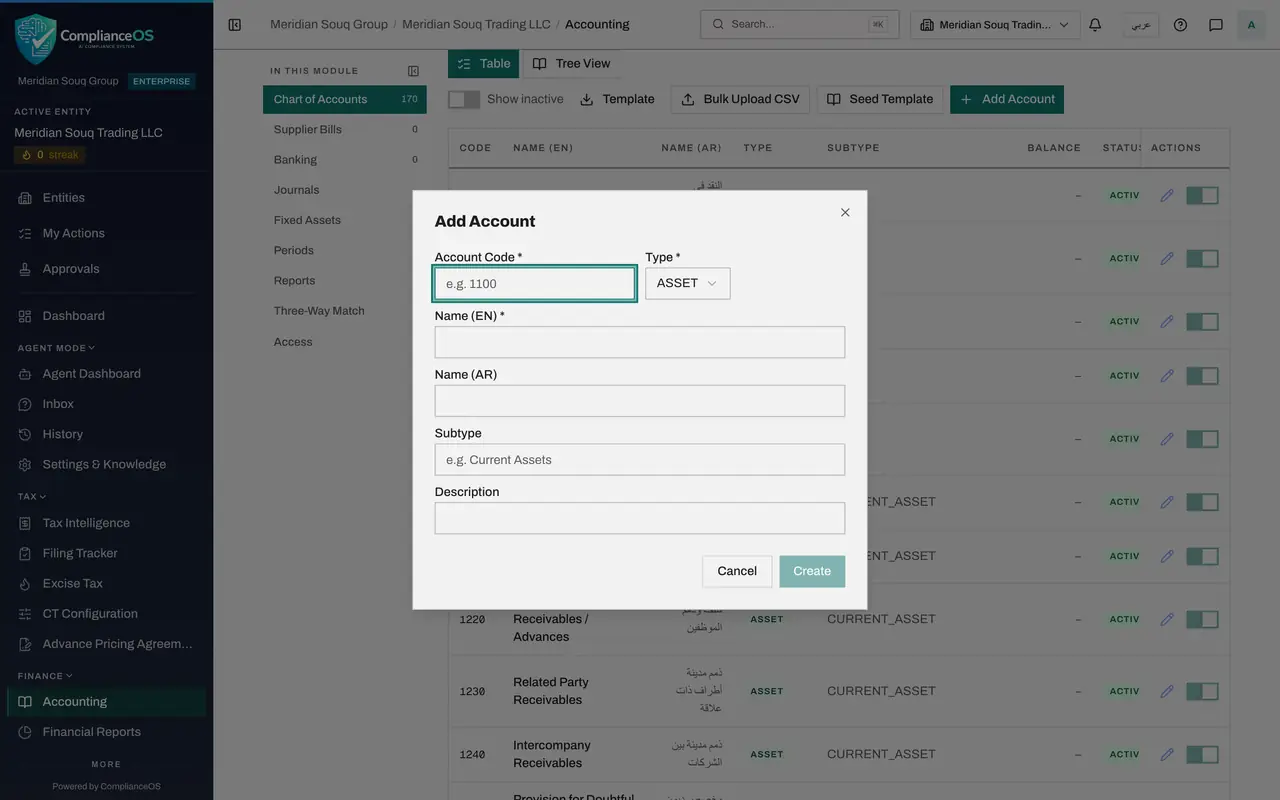Click the Subtype input field
This screenshot has height=800, width=1280.
click(x=640, y=459)
